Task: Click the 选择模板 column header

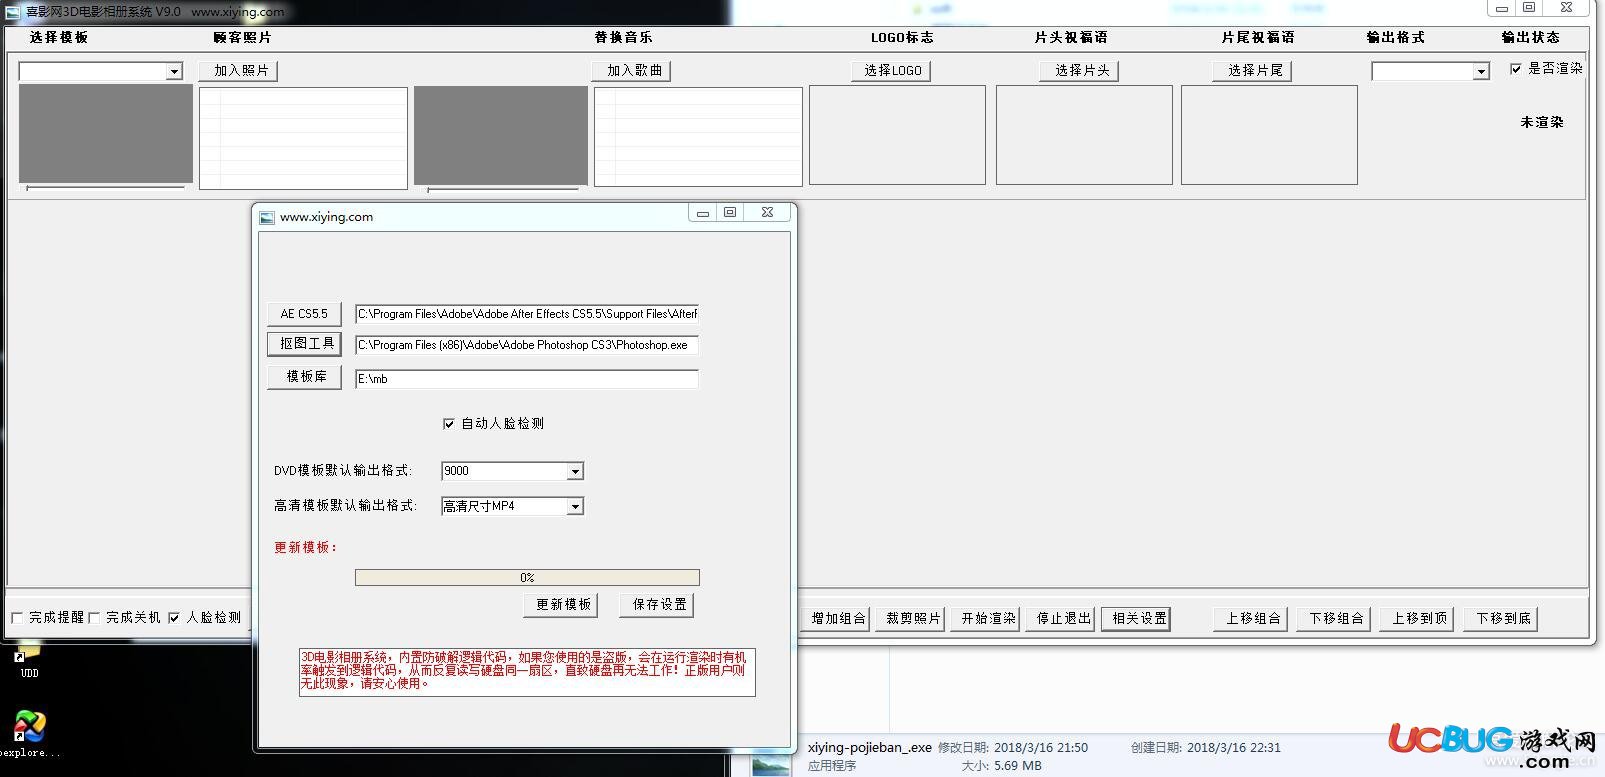Action: 59,37
